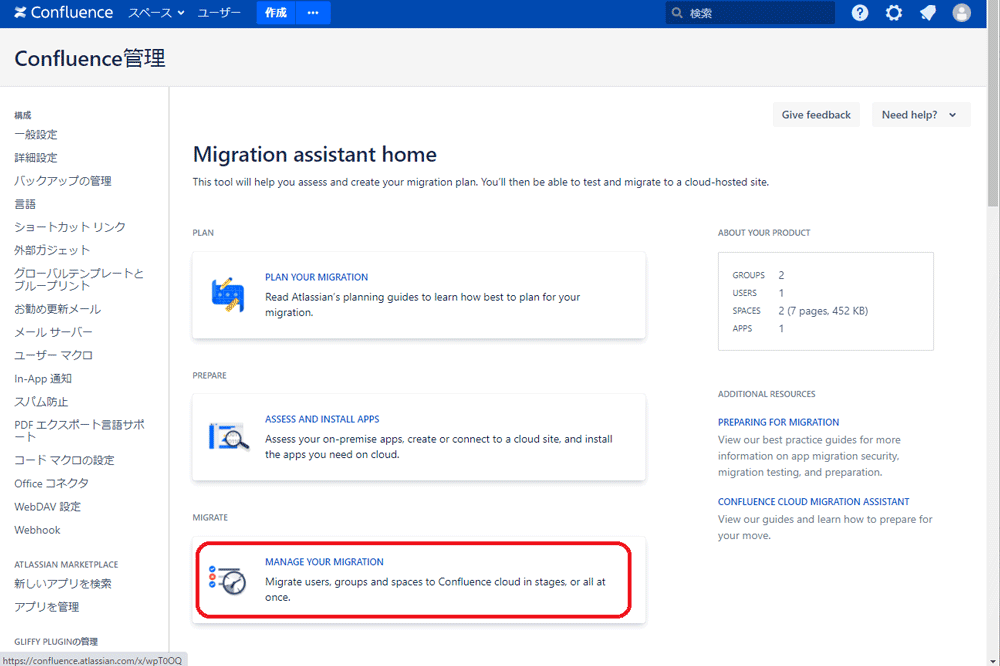Open CONFLUENCE CLOUD MIGRATION ASSISTANT link
This screenshot has width=1000, height=666.
[x=813, y=502]
